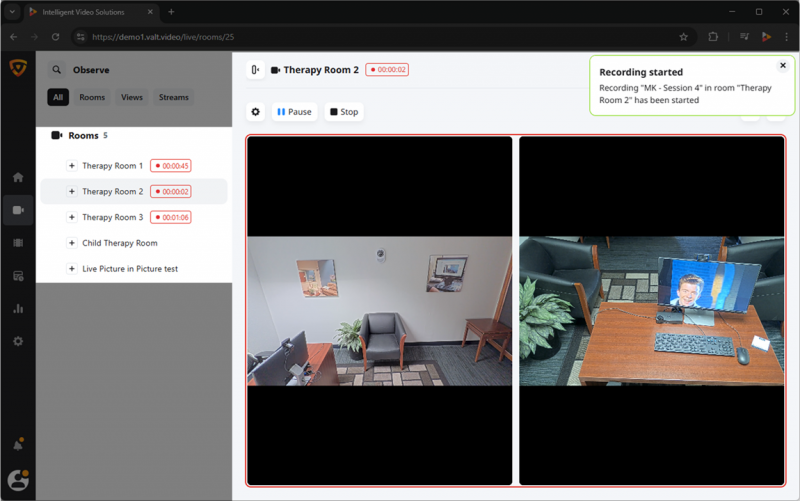Click the Therapy Room 2 header title
The image size is (800, 501).
[x=321, y=70]
